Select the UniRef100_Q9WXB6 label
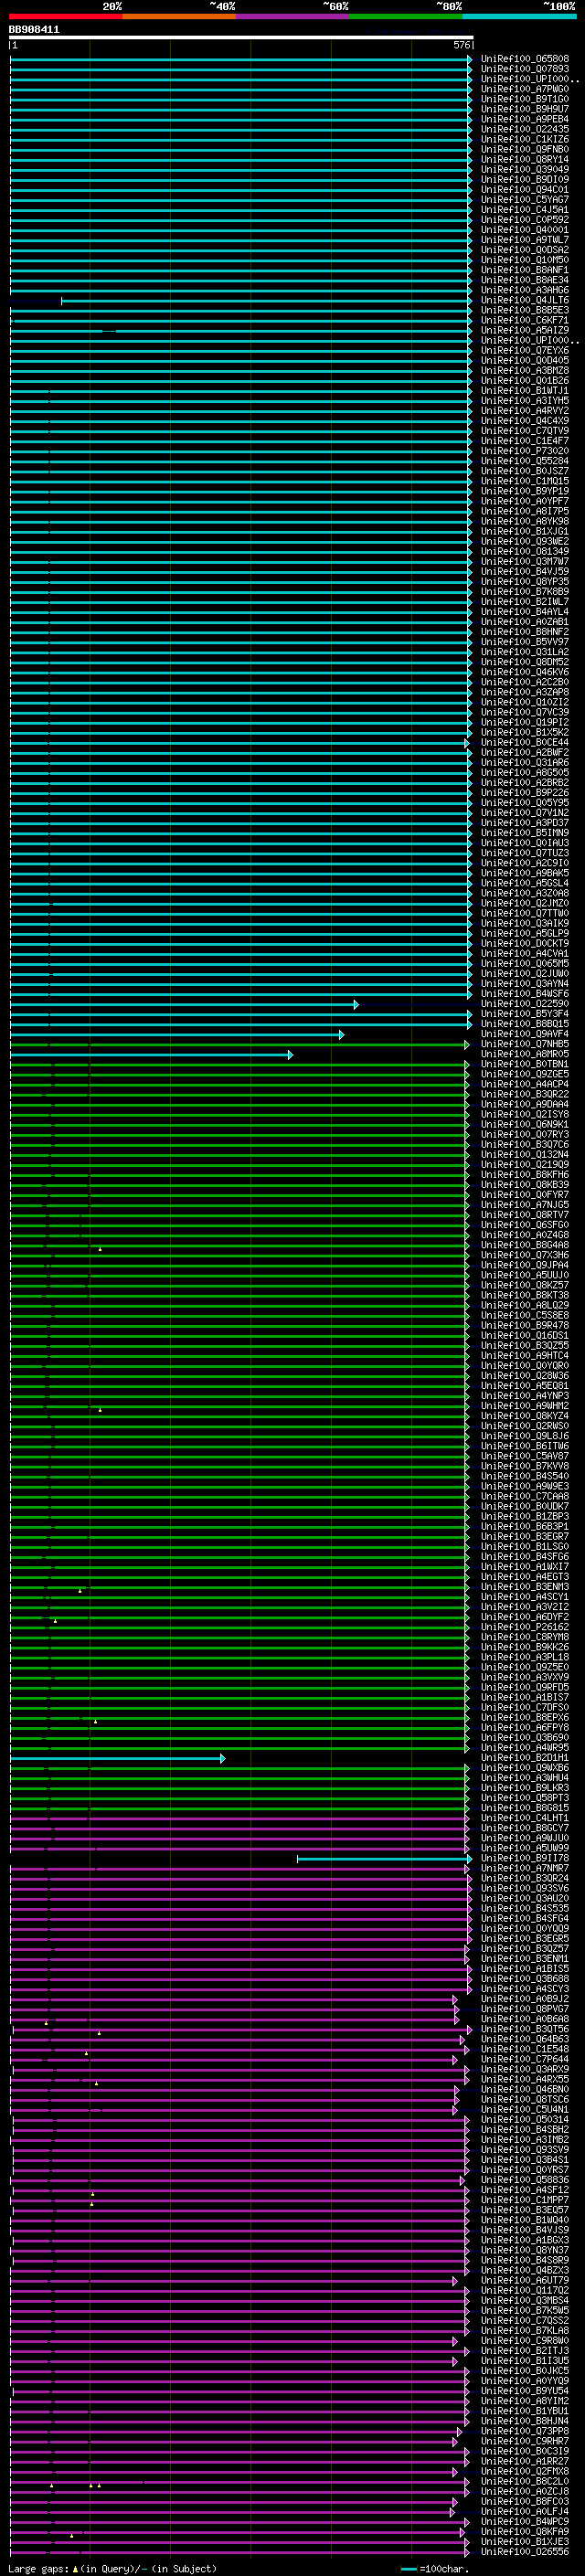This screenshot has width=585, height=2576. (524, 1768)
